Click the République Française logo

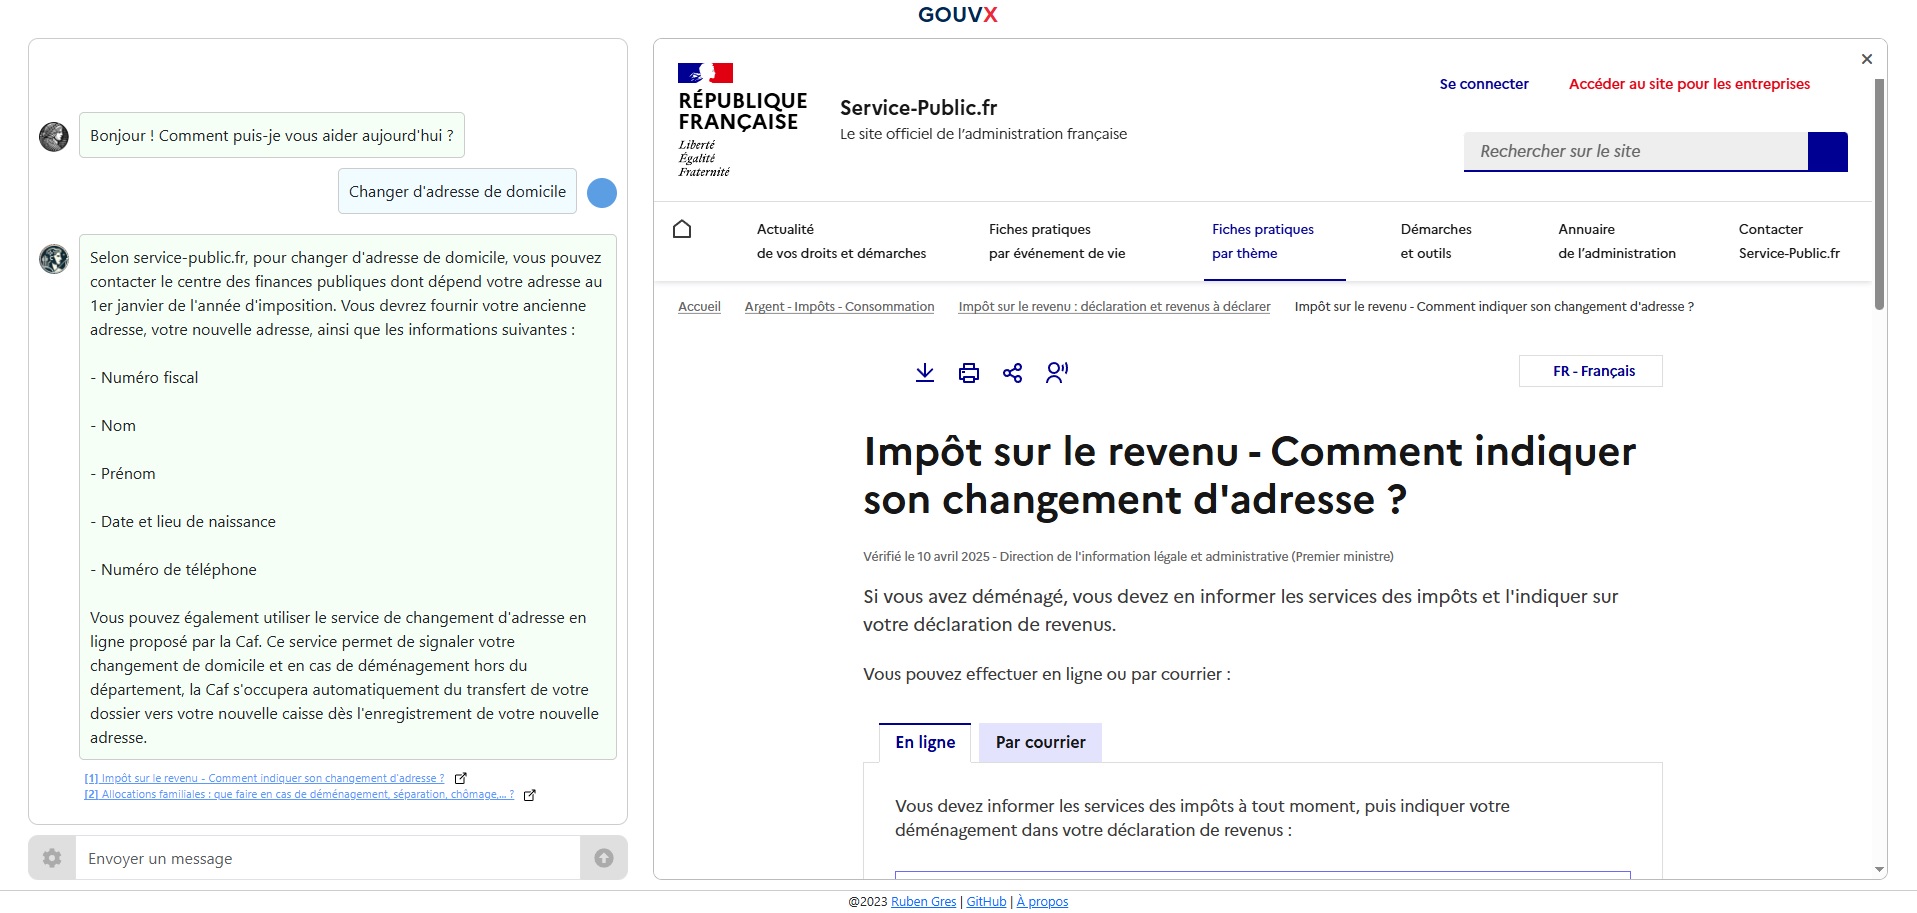point(742,120)
